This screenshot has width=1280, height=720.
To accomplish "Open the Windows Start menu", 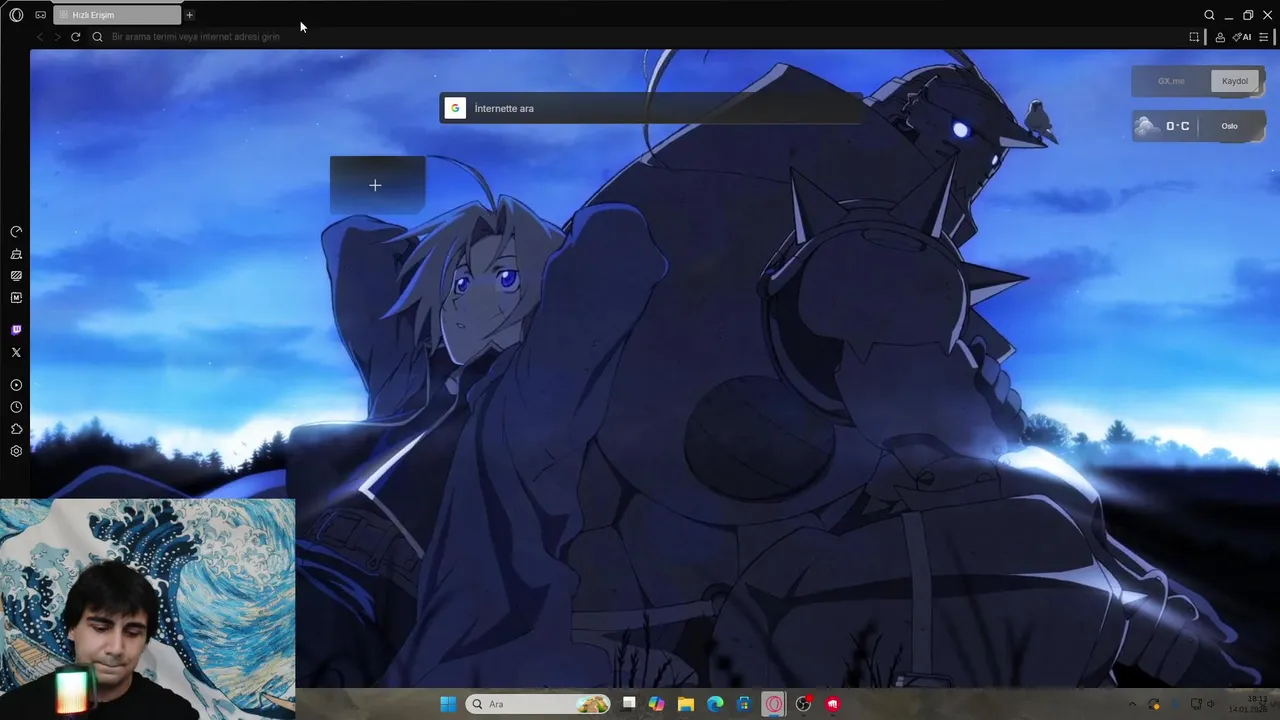I will (x=448, y=704).
